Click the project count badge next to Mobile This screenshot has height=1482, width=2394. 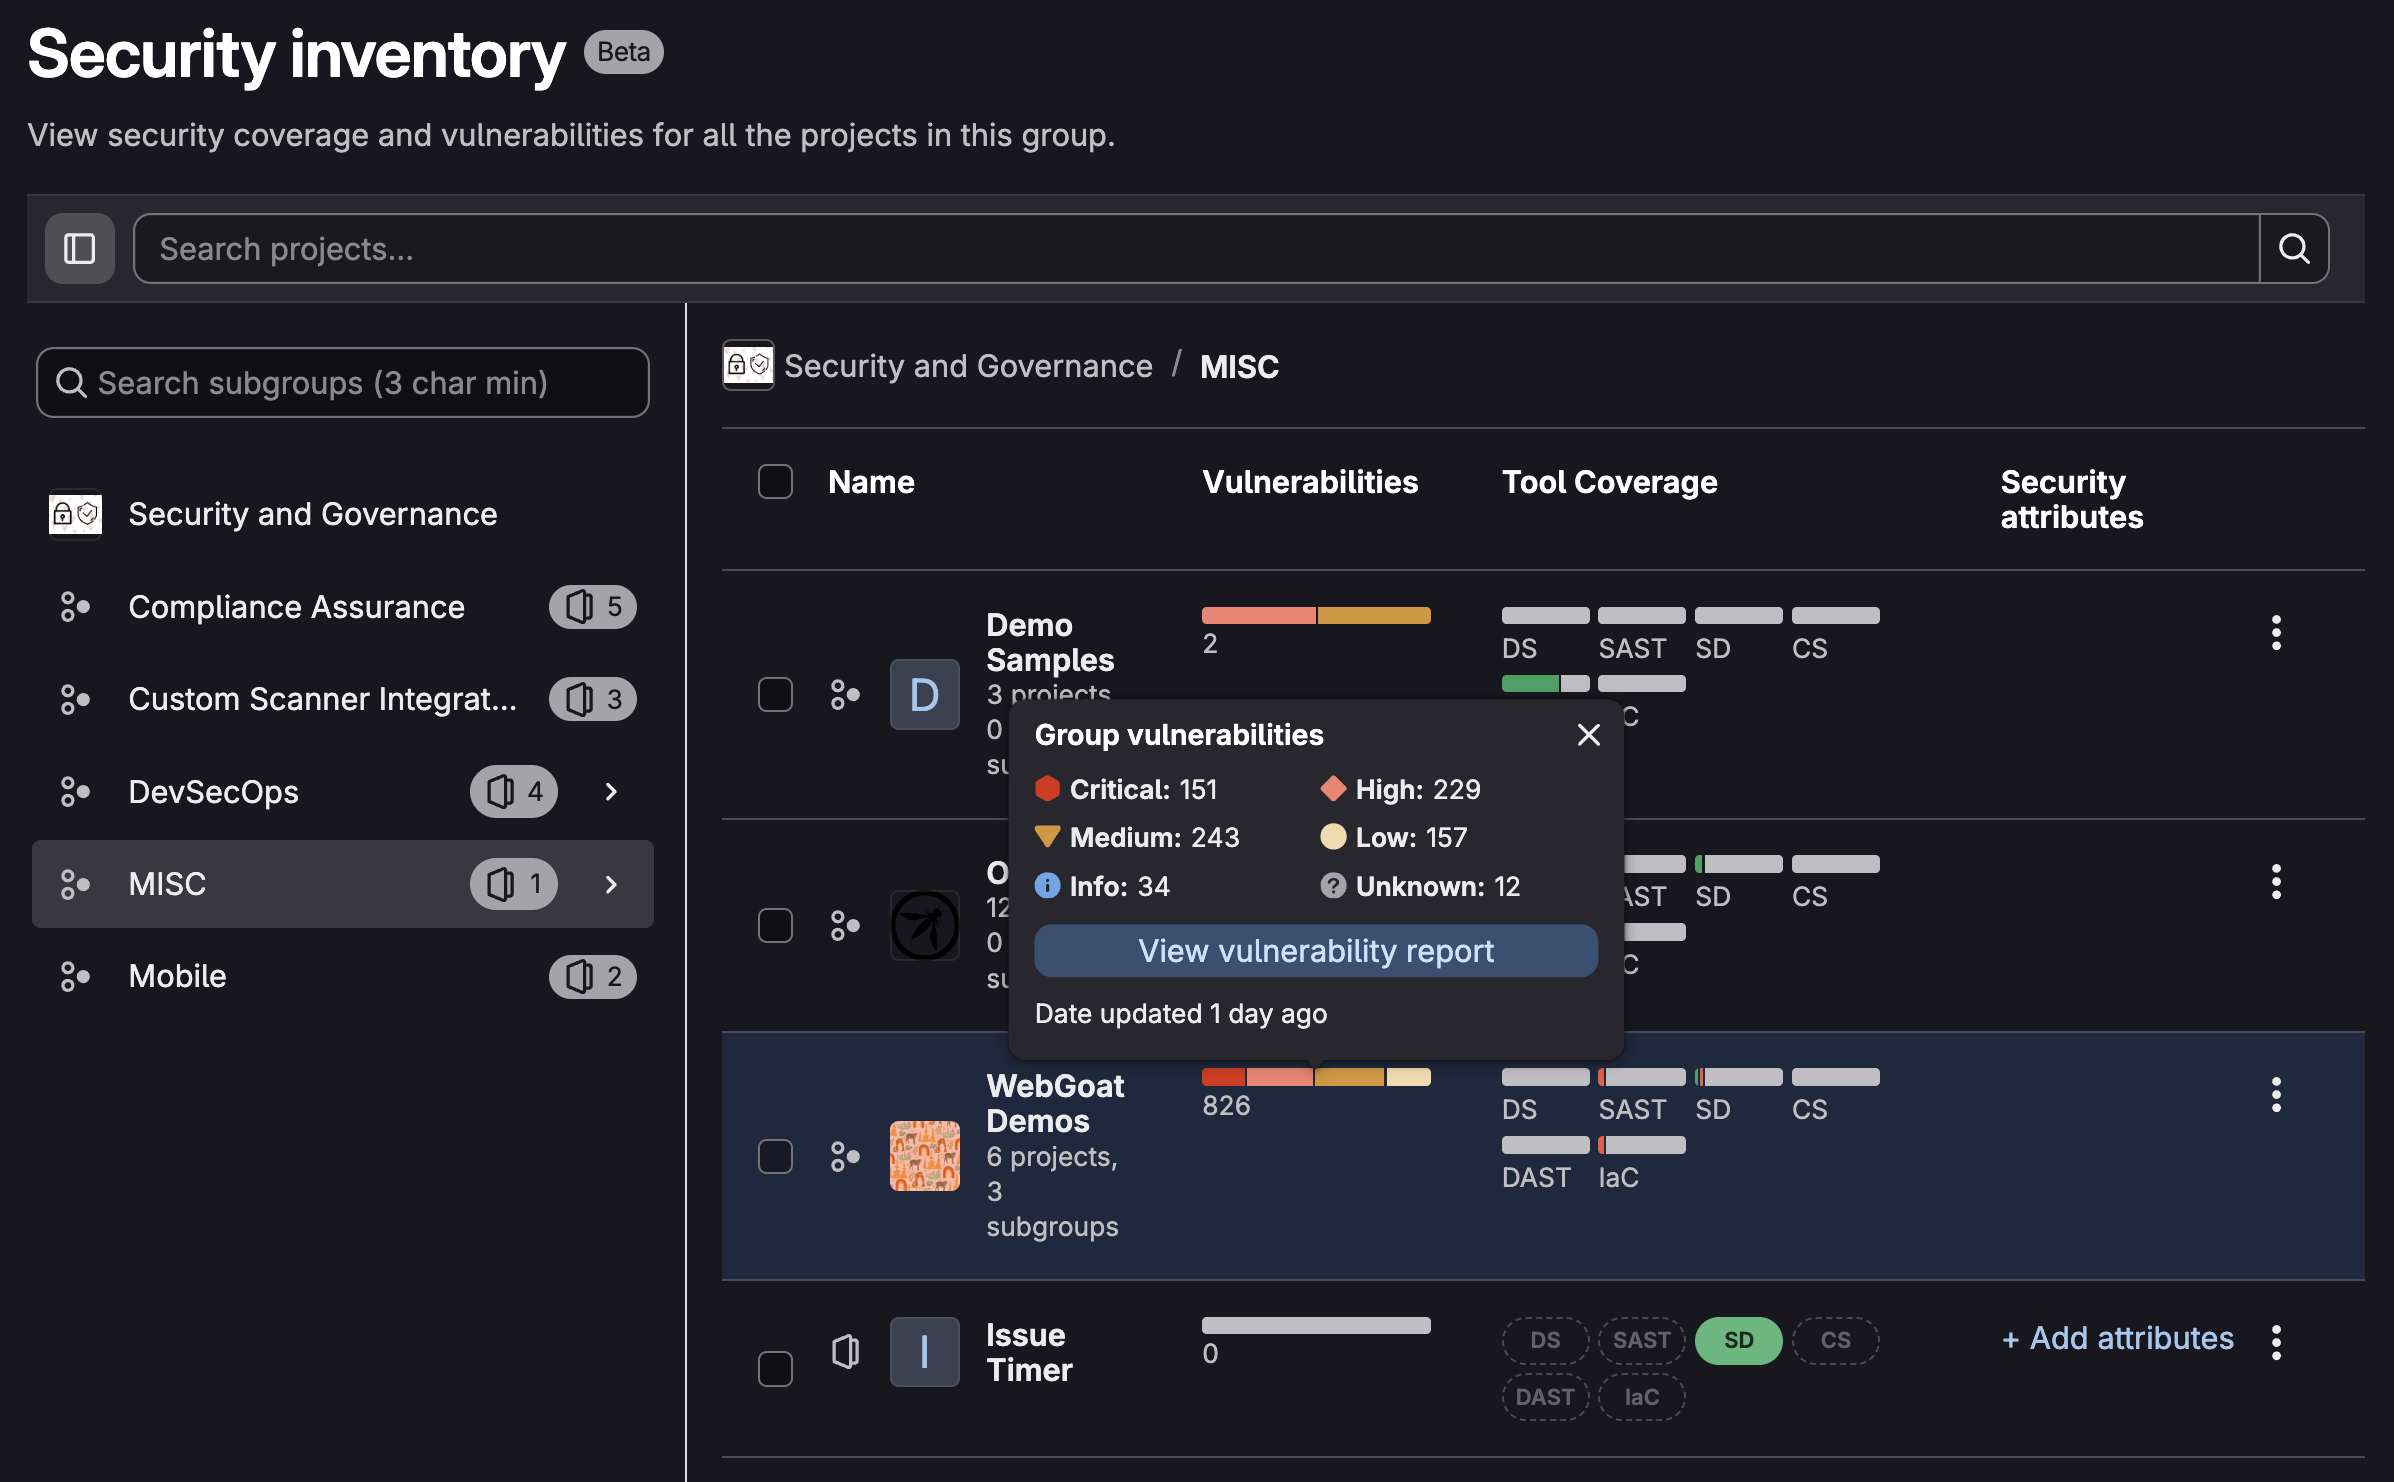tap(592, 976)
